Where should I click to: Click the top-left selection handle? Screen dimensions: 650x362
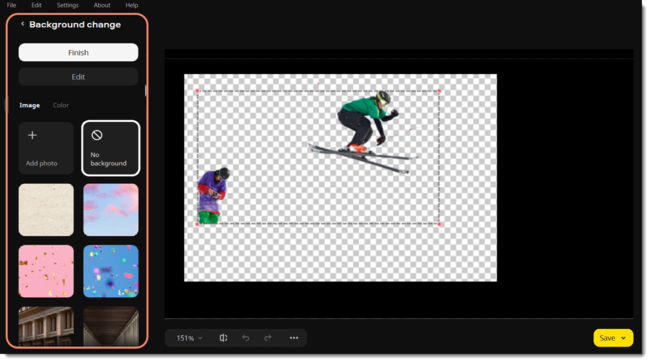coord(197,90)
